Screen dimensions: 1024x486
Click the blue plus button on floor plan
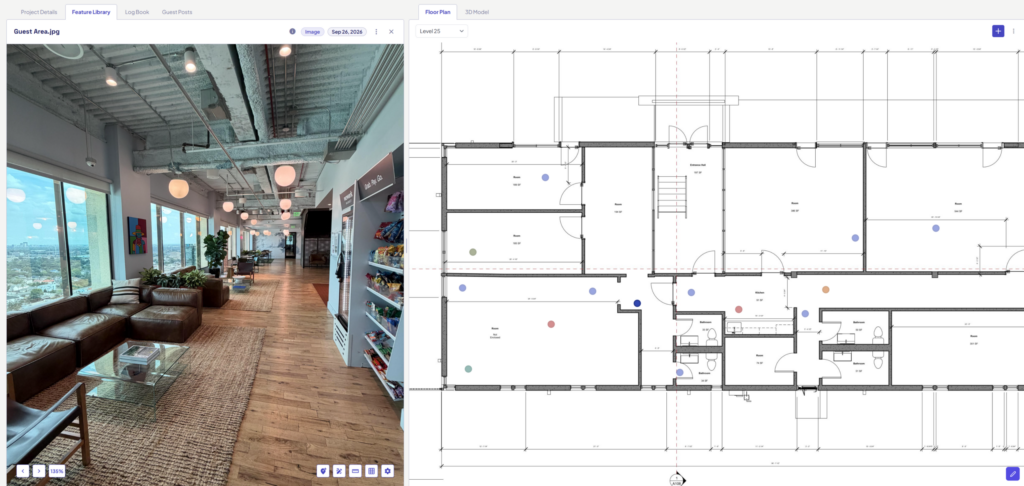998,31
